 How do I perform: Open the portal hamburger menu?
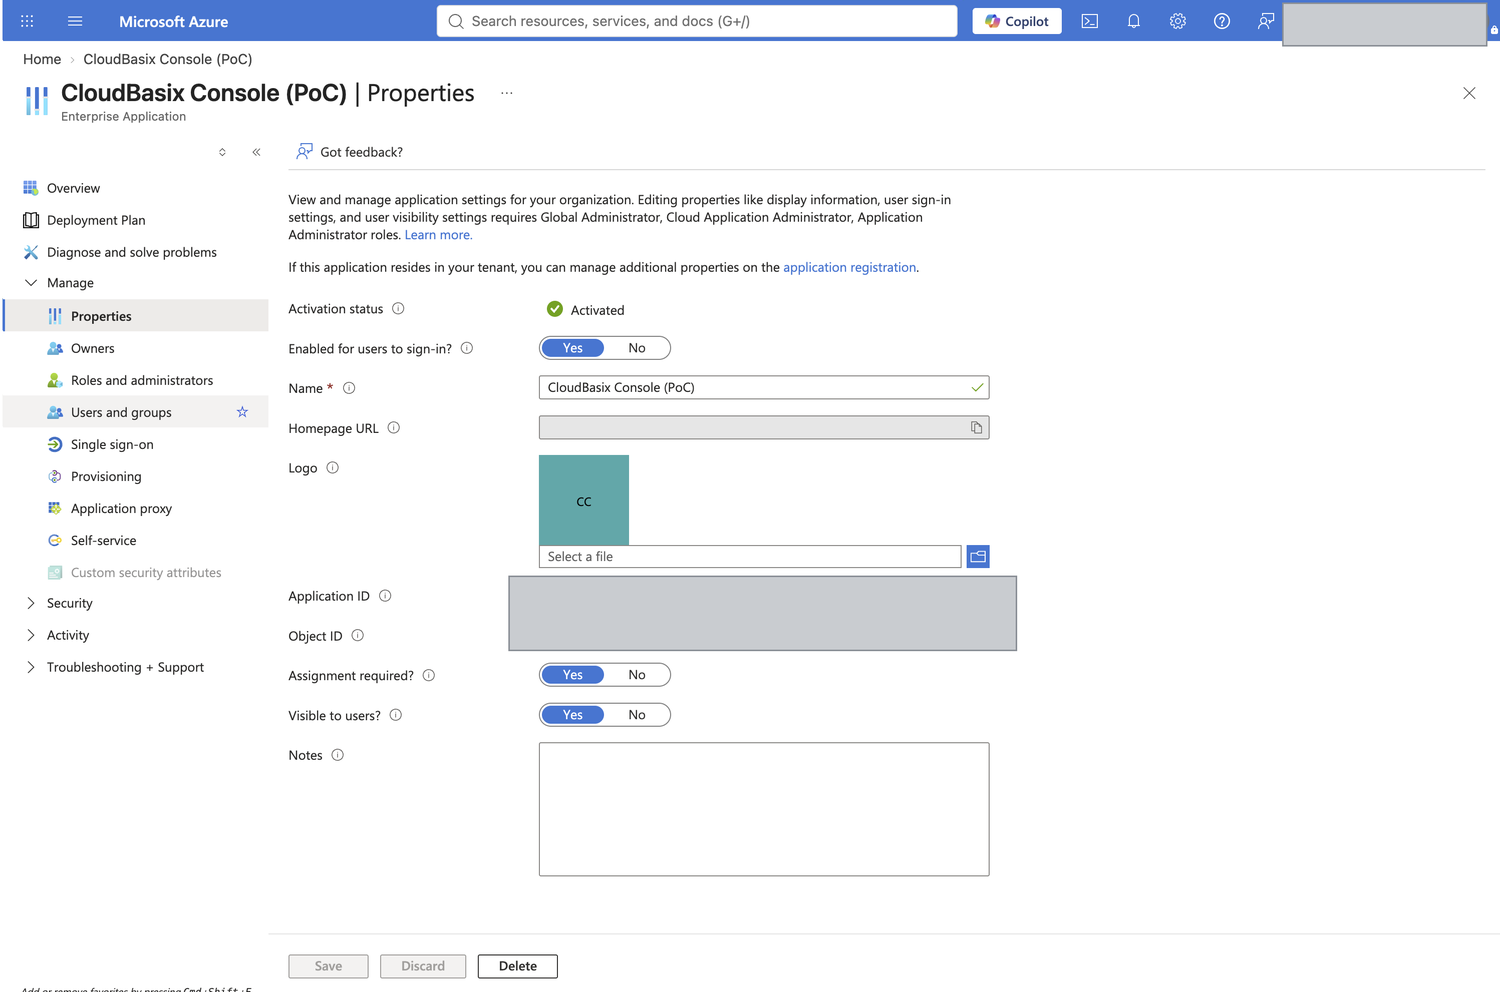(x=75, y=21)
